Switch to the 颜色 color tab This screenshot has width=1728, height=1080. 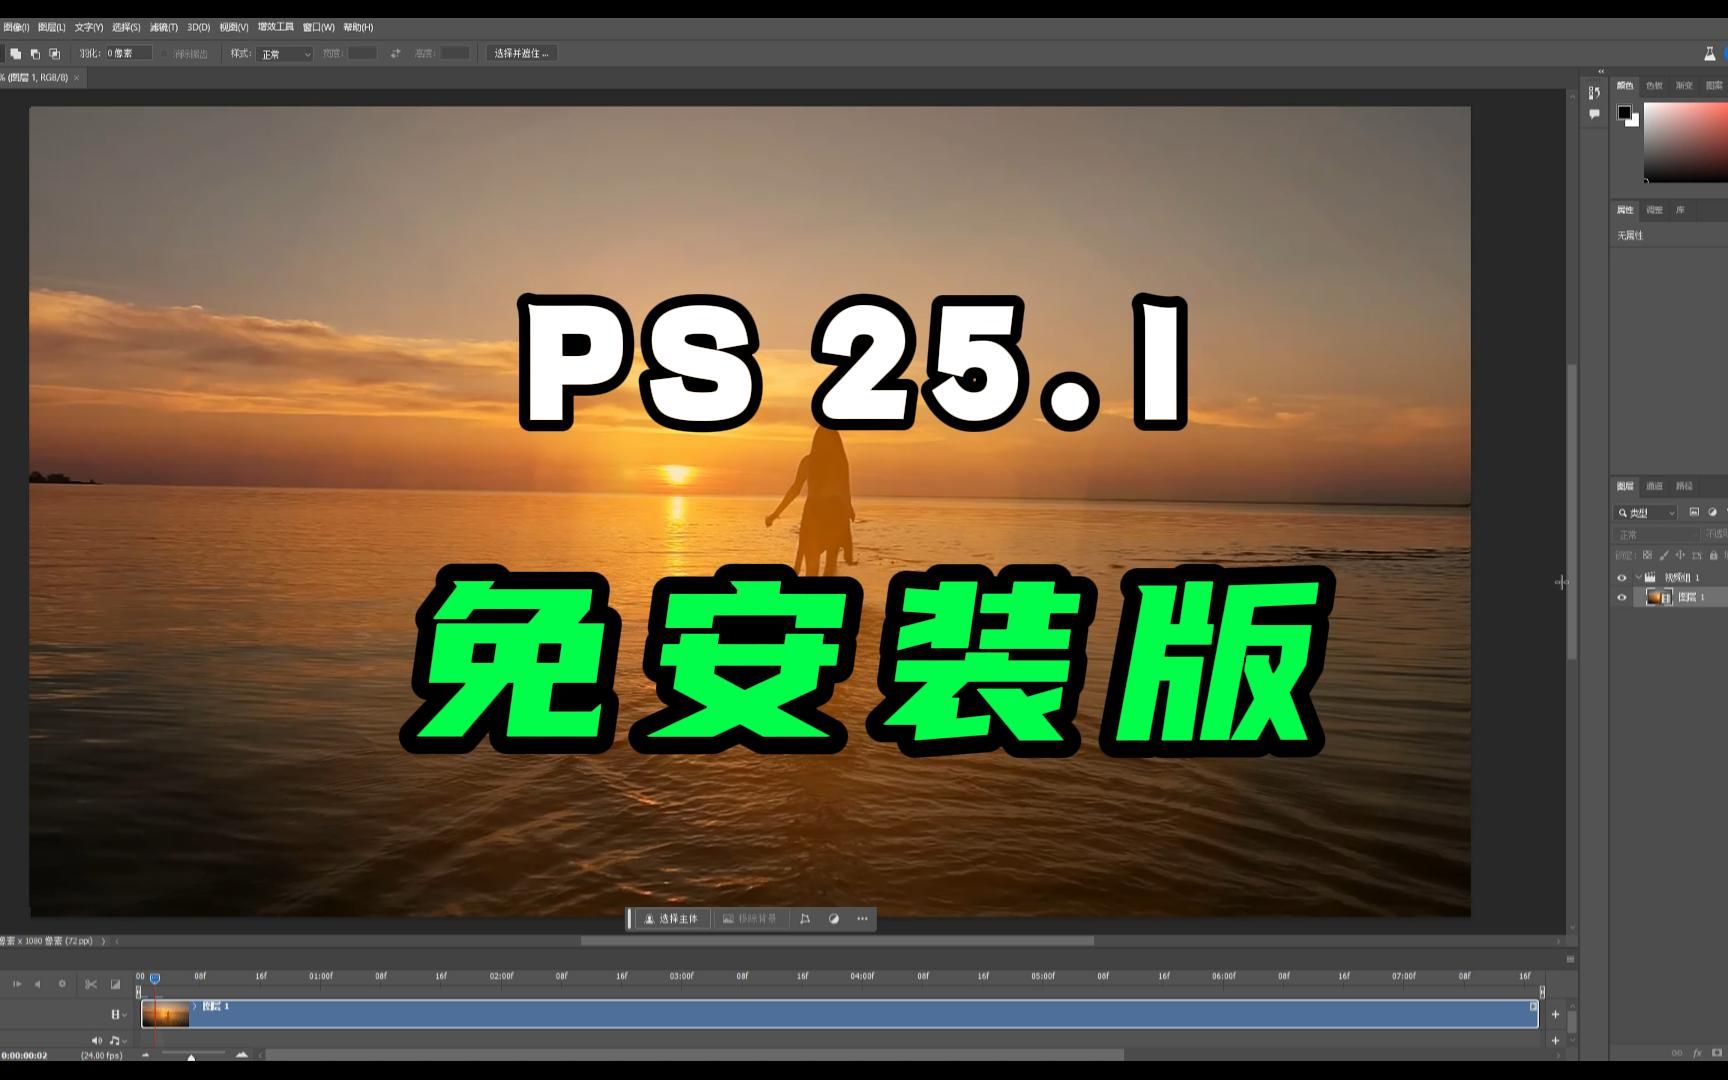coord(1625,85)
